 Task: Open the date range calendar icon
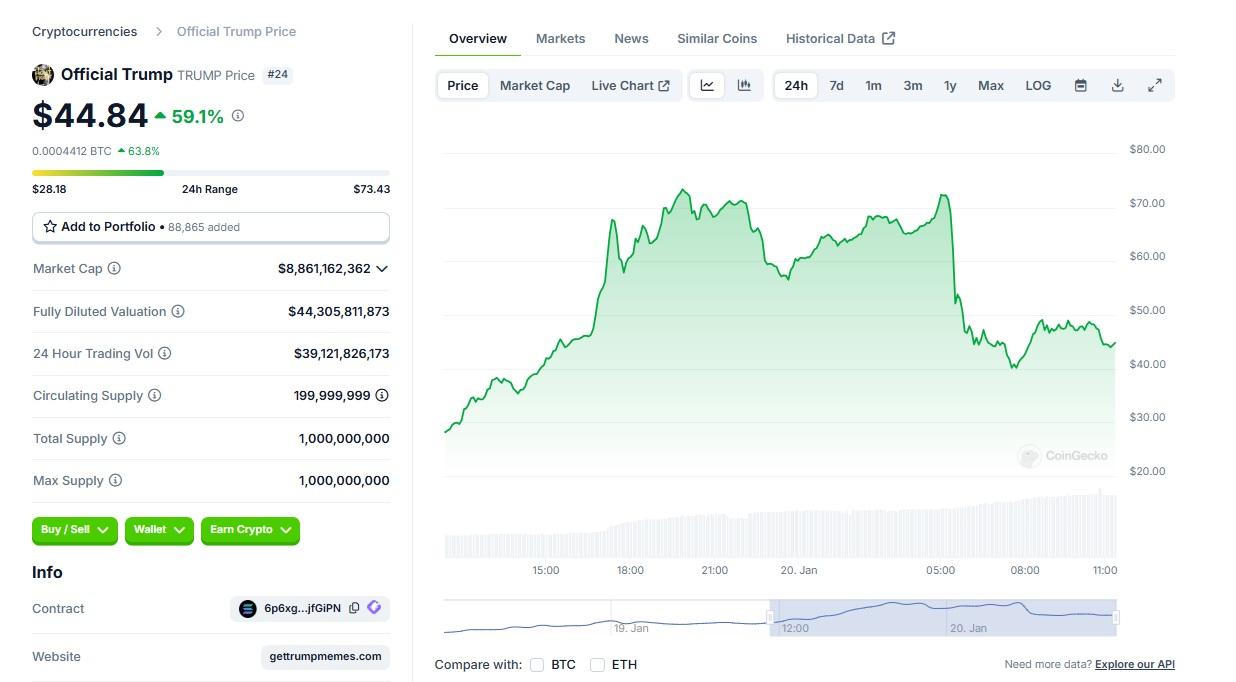1080,85
